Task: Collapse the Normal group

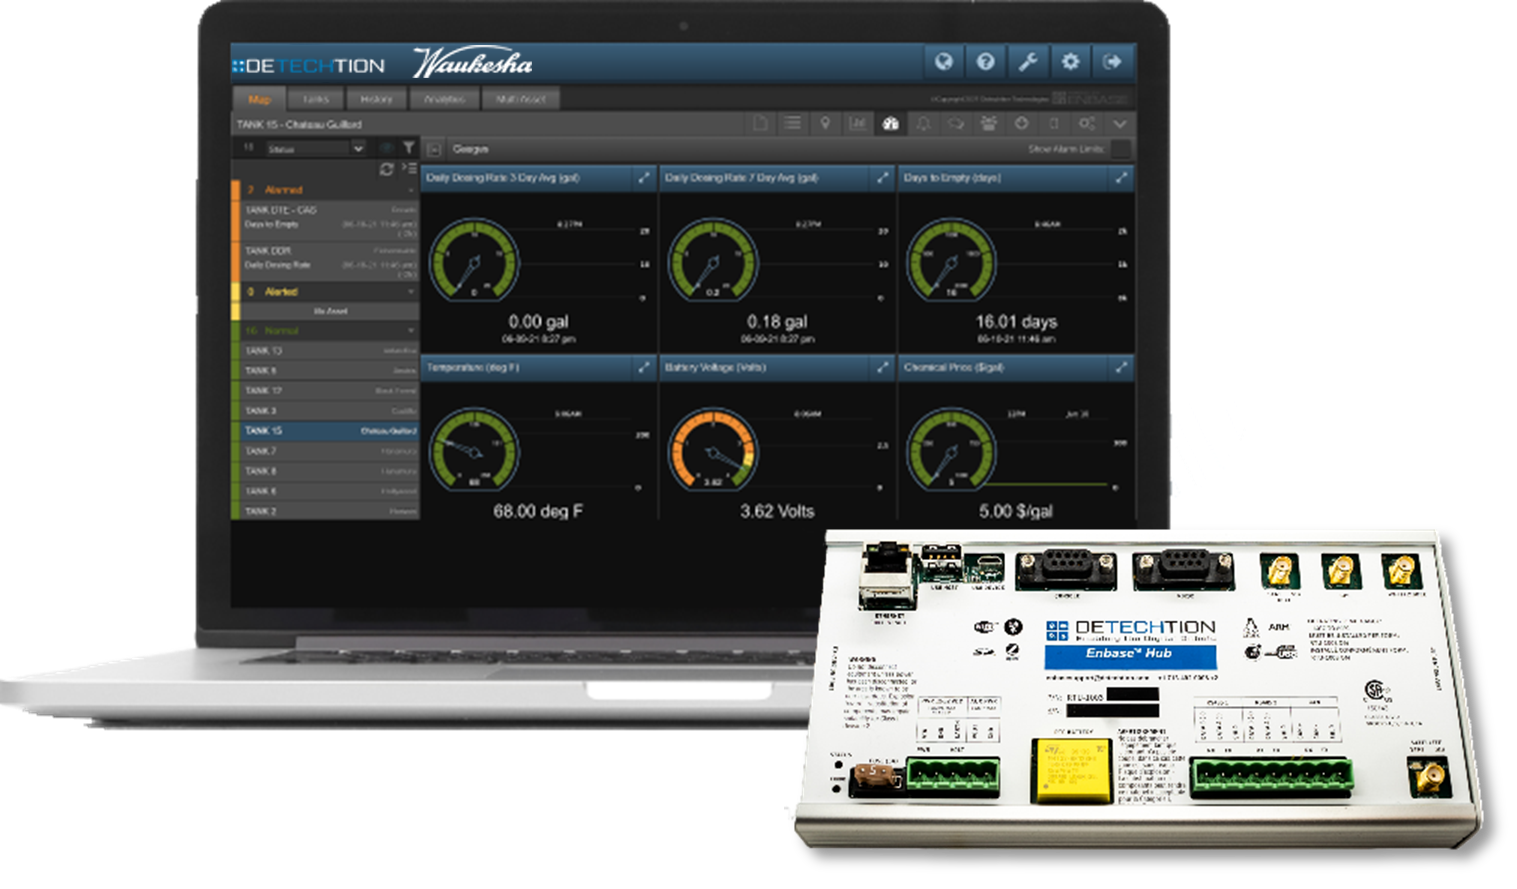Action: click(x=411, y=331)
